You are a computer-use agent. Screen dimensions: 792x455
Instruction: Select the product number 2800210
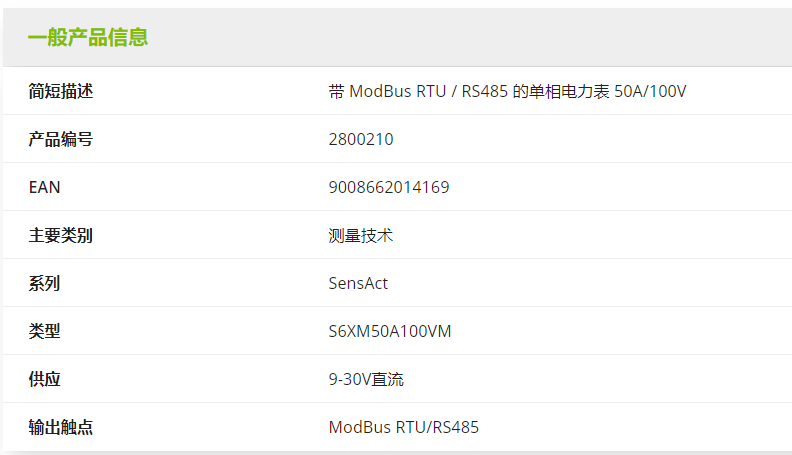361,139
